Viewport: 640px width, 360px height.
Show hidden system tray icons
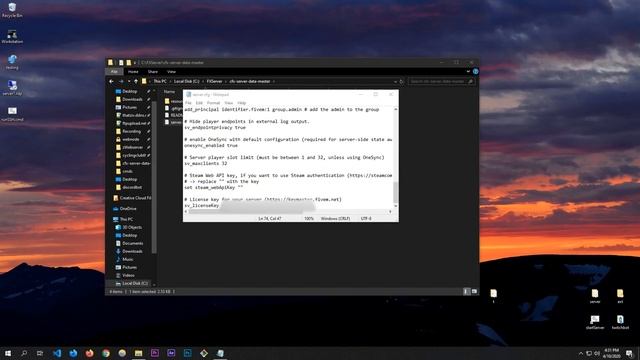click(x=581, y=353)
